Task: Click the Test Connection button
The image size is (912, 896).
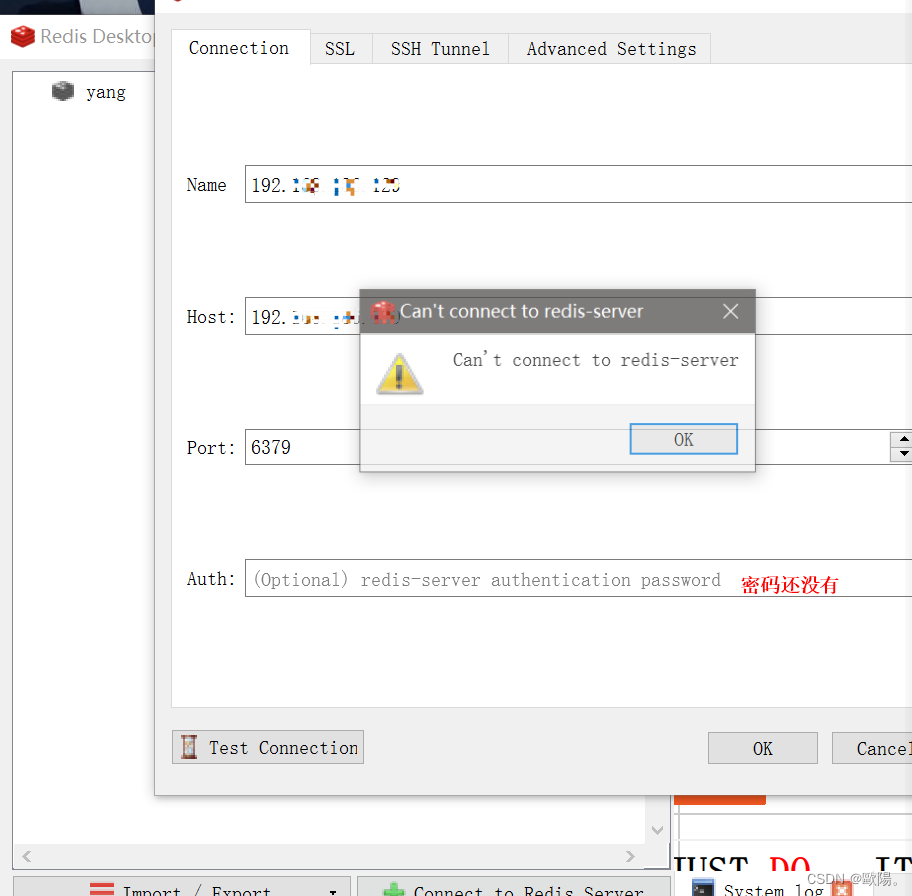Action: point(267,747)
